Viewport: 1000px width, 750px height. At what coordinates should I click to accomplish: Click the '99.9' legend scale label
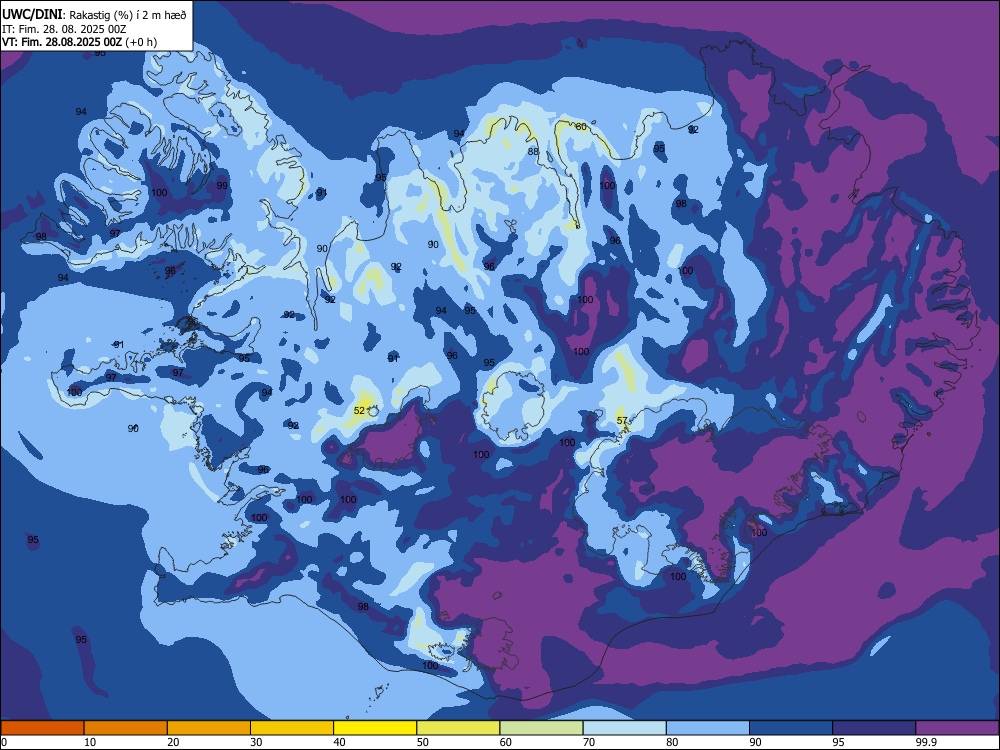pos(925,742)
